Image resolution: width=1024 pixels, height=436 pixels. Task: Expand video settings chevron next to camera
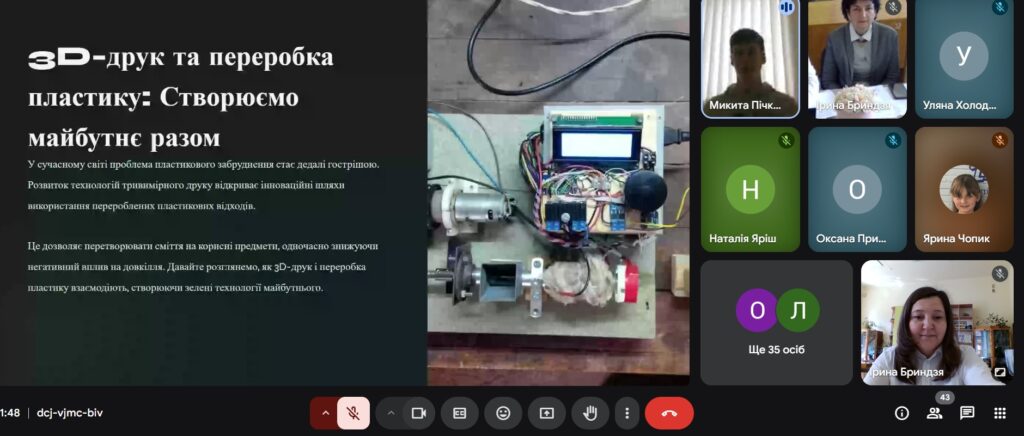pyautogui.click(x=391, y=412)
